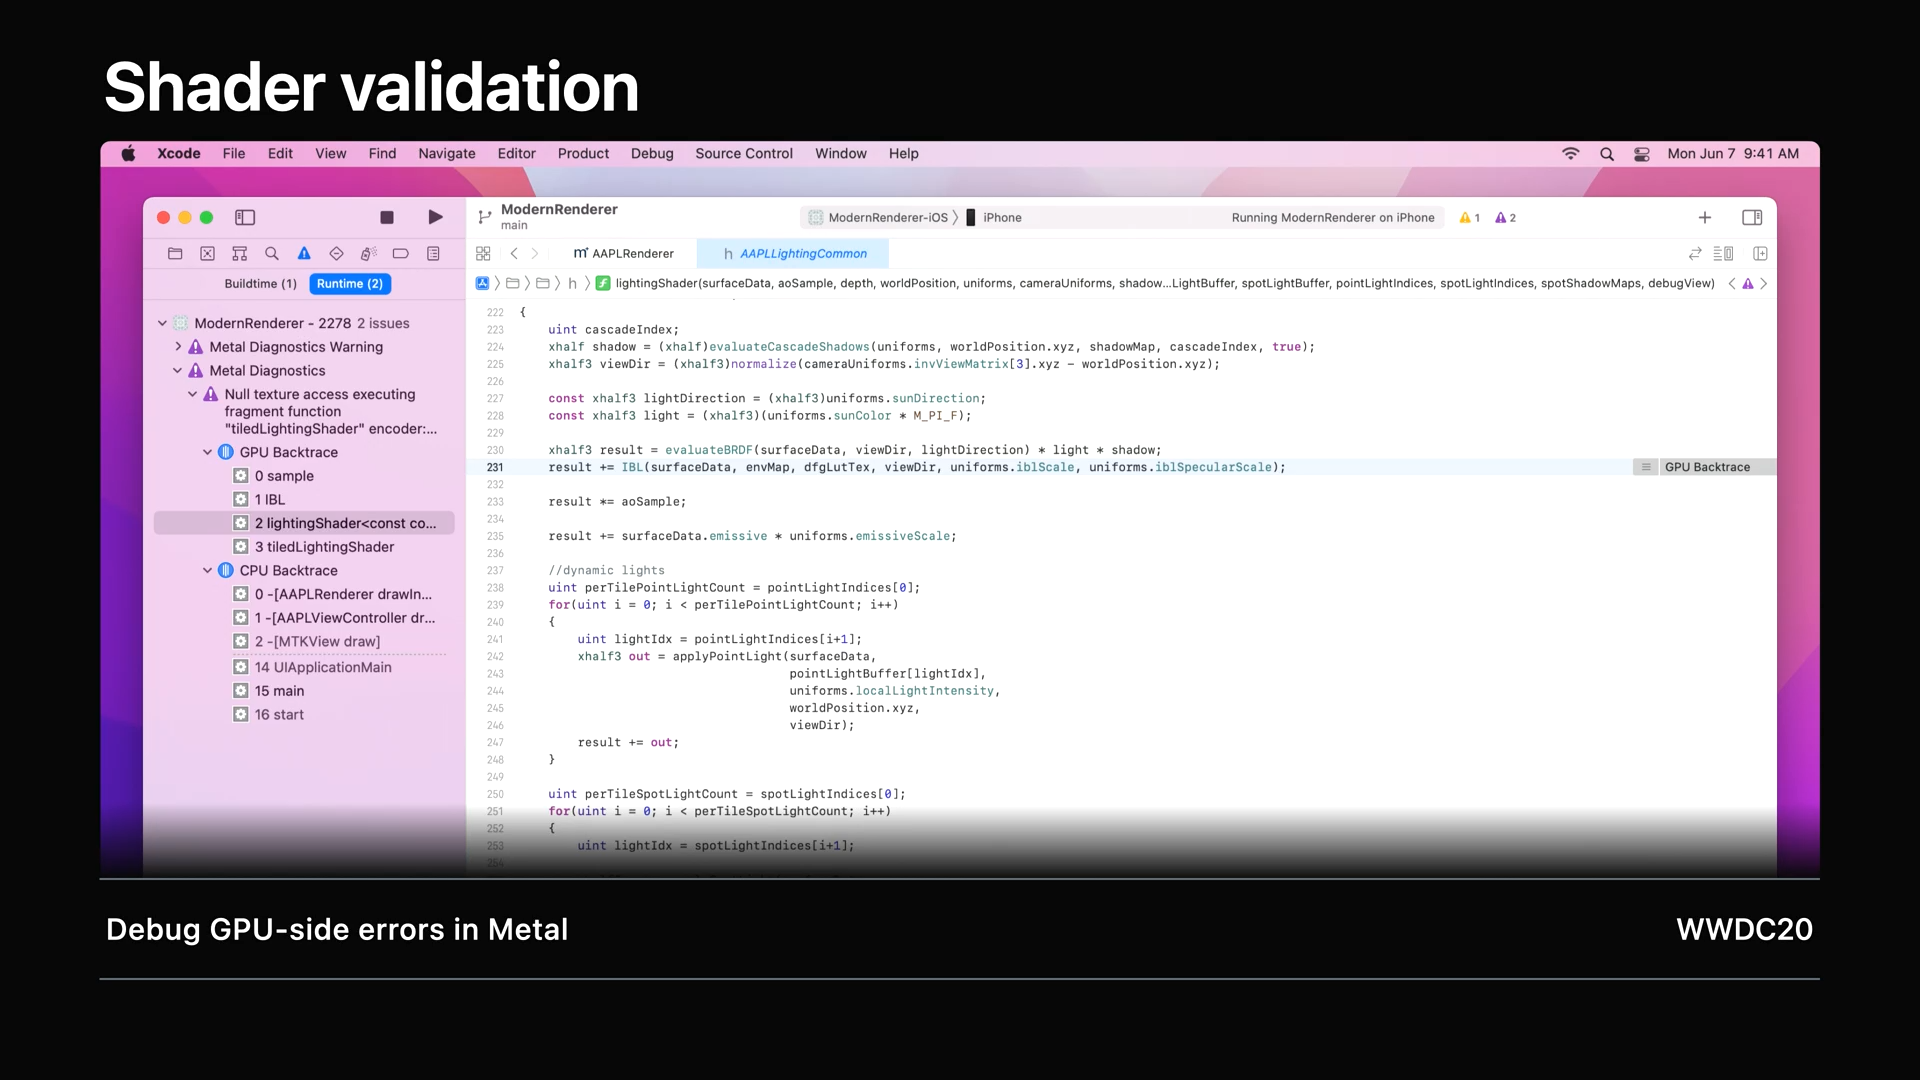The image size is (1920, 1080).
Task: Open the Breakpoint navigator icon
Action: (400, 254)
